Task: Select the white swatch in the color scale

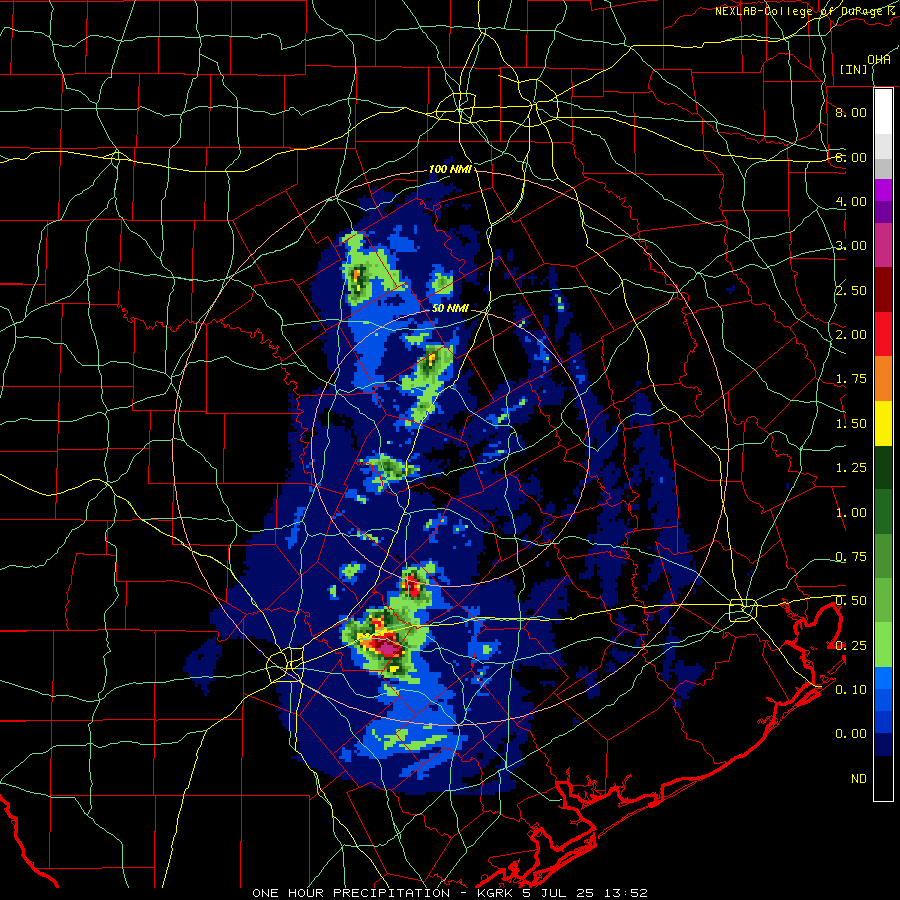Action: pyautogui.click(x=883, y=112)
